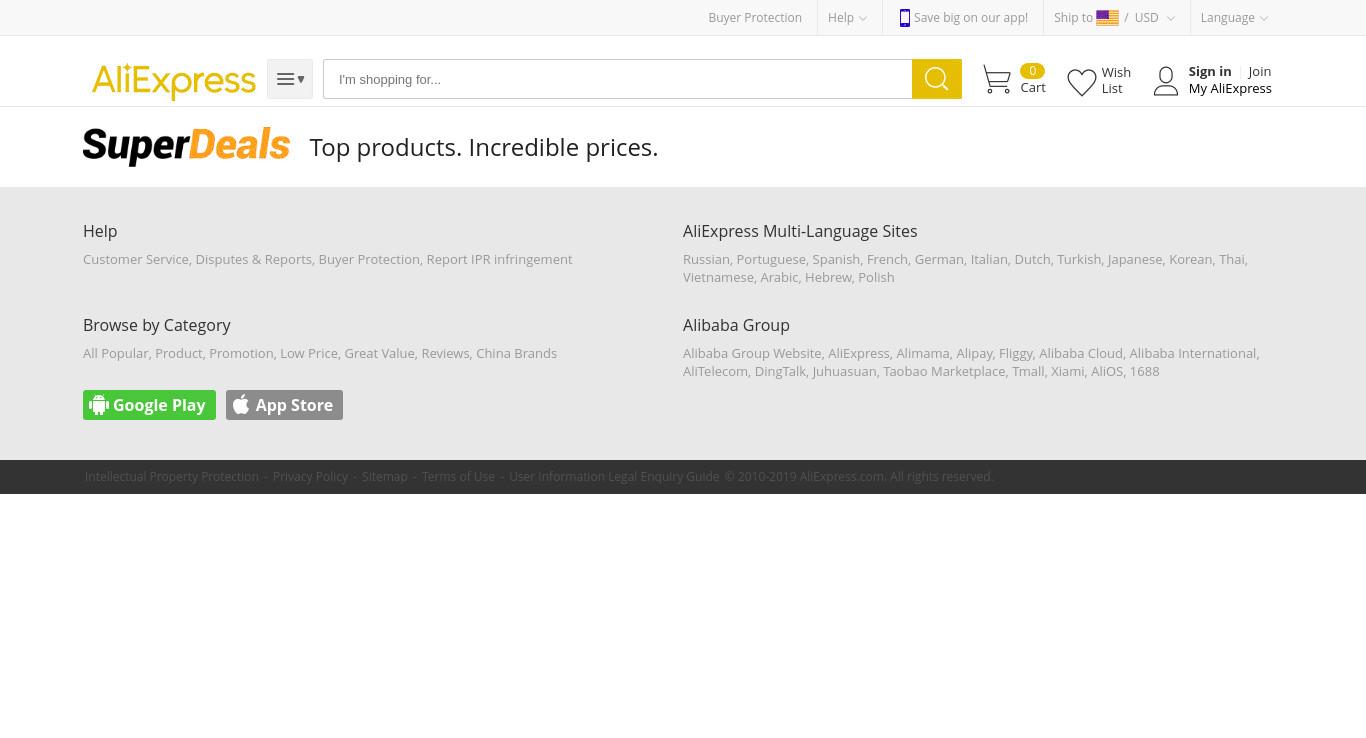
Task: Select the Arabic language site
Action: (x=779, y=277)
